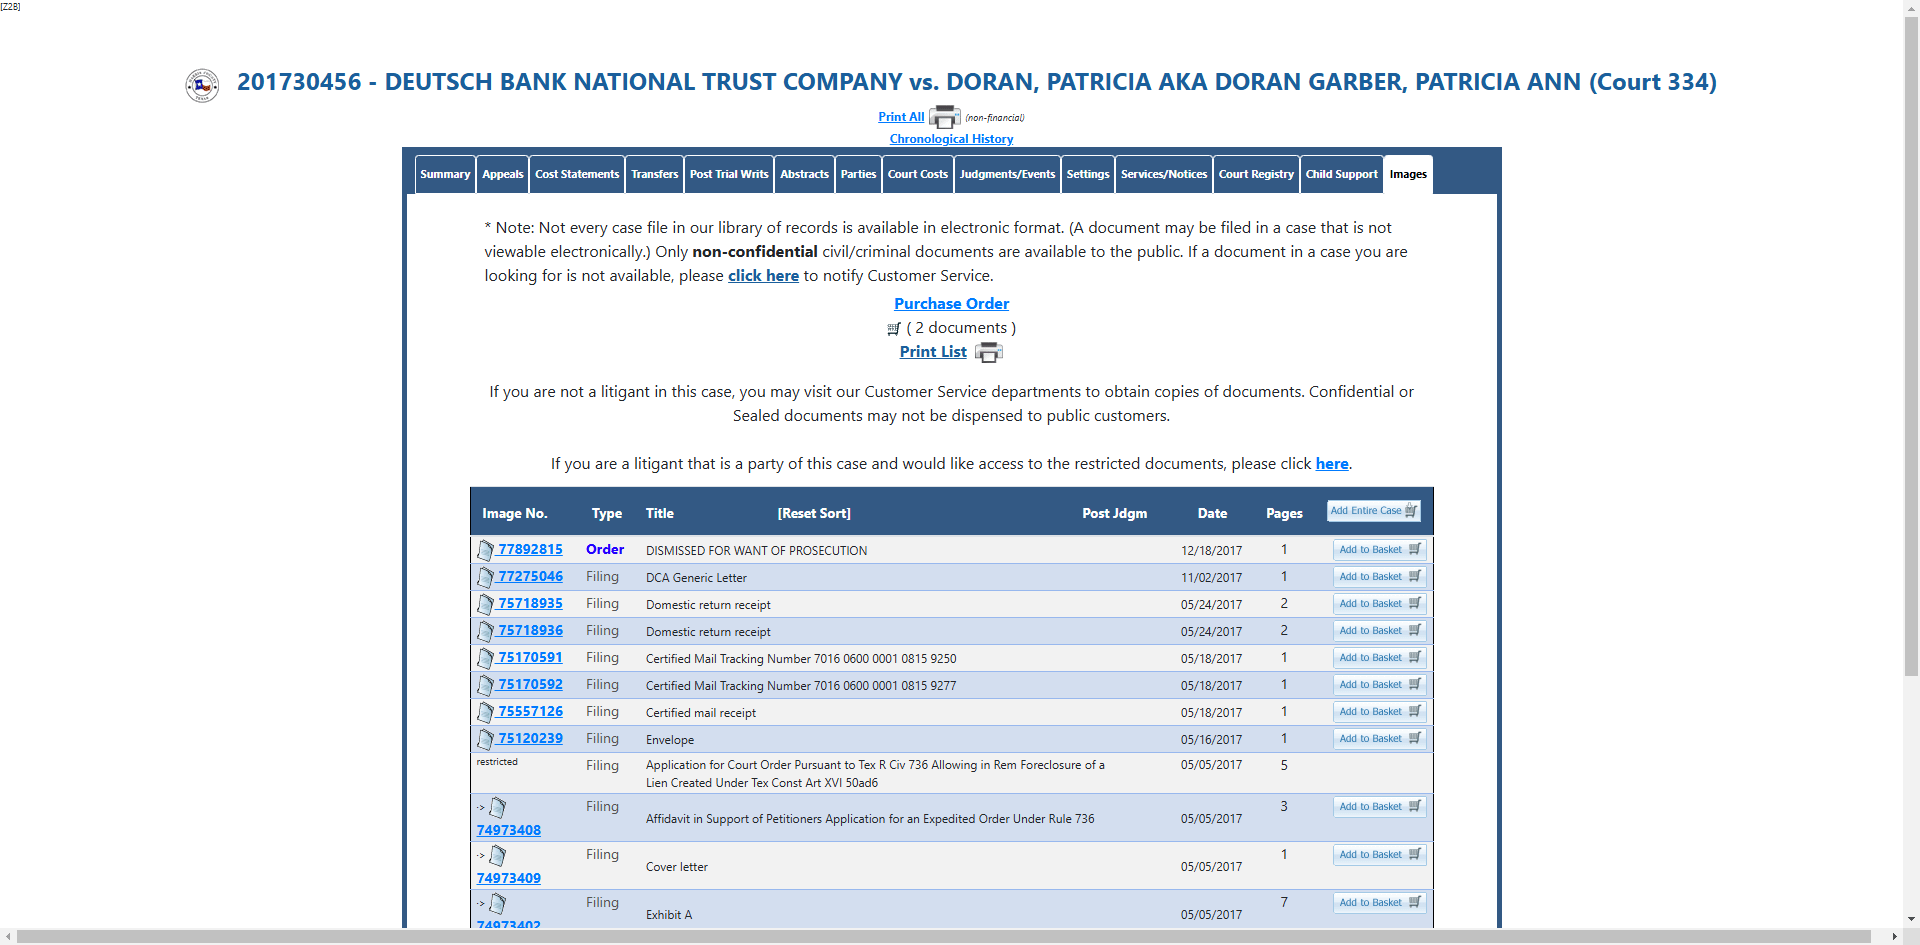The image size is (1920, 945).
Task: Click the court seal logo icon
Action: pyautogui.click(x=202, y=85)
